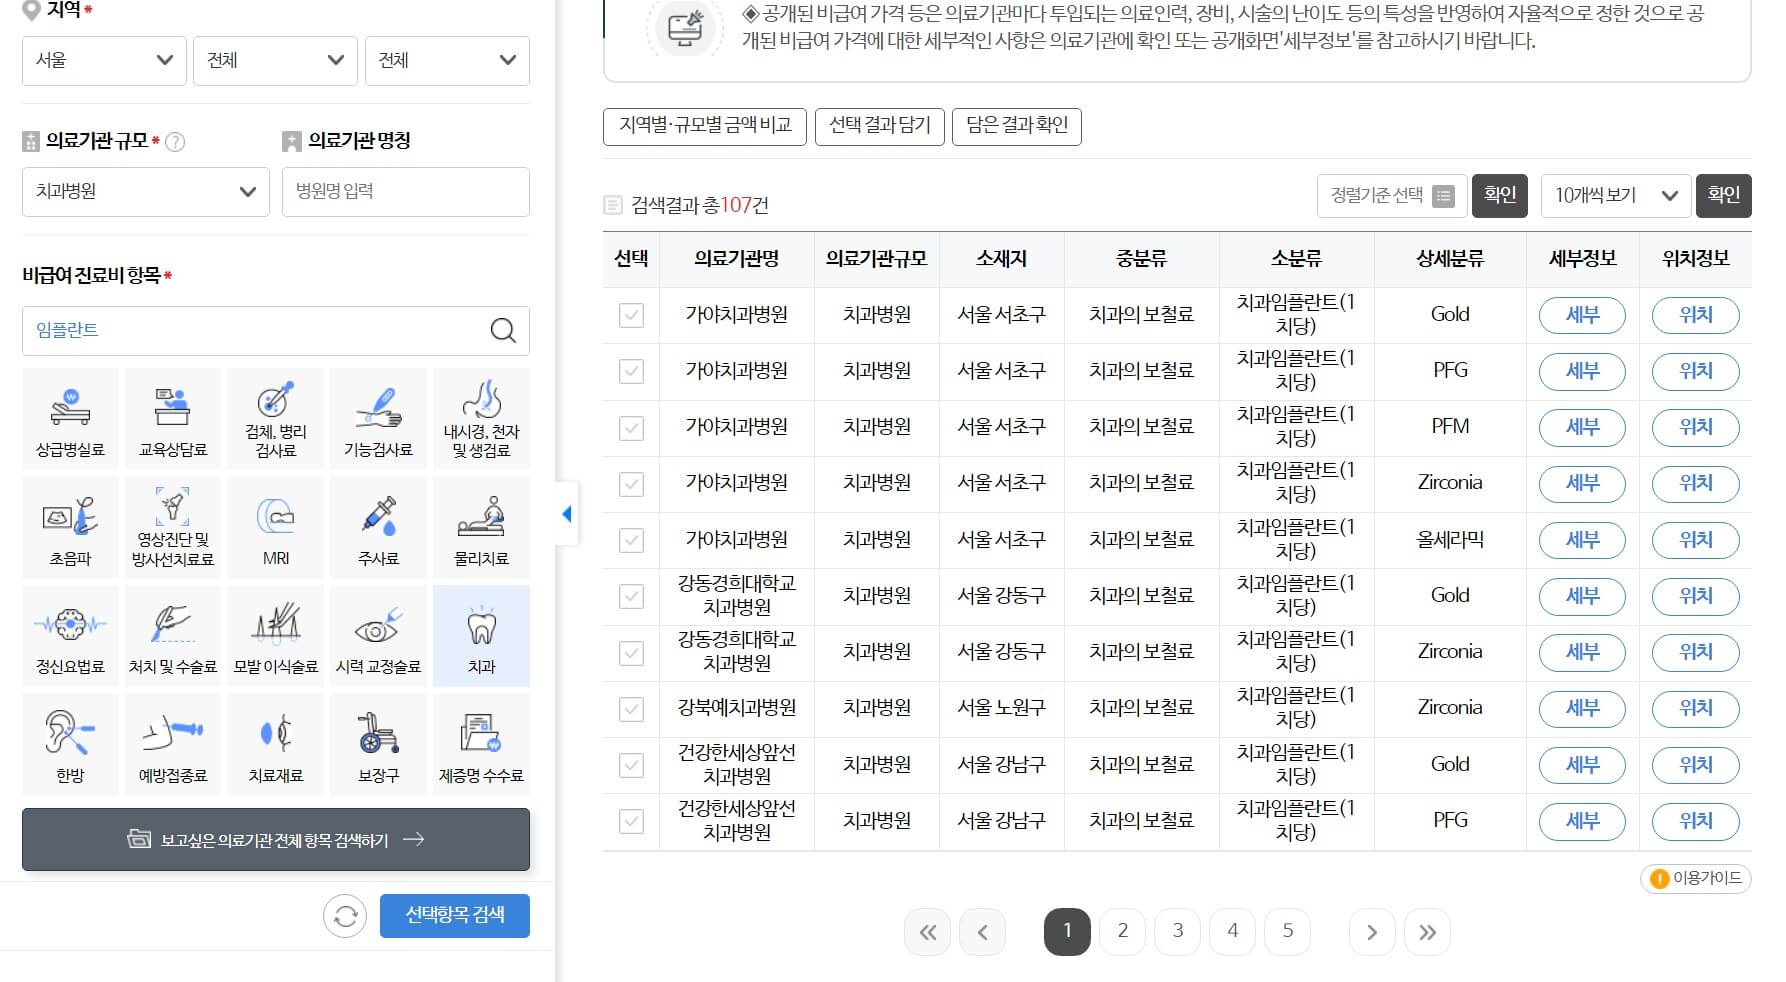This screenshot has width=1786, height=982.
Task: Select the 교육상담료 category icon
Action: tap(173, 419)
